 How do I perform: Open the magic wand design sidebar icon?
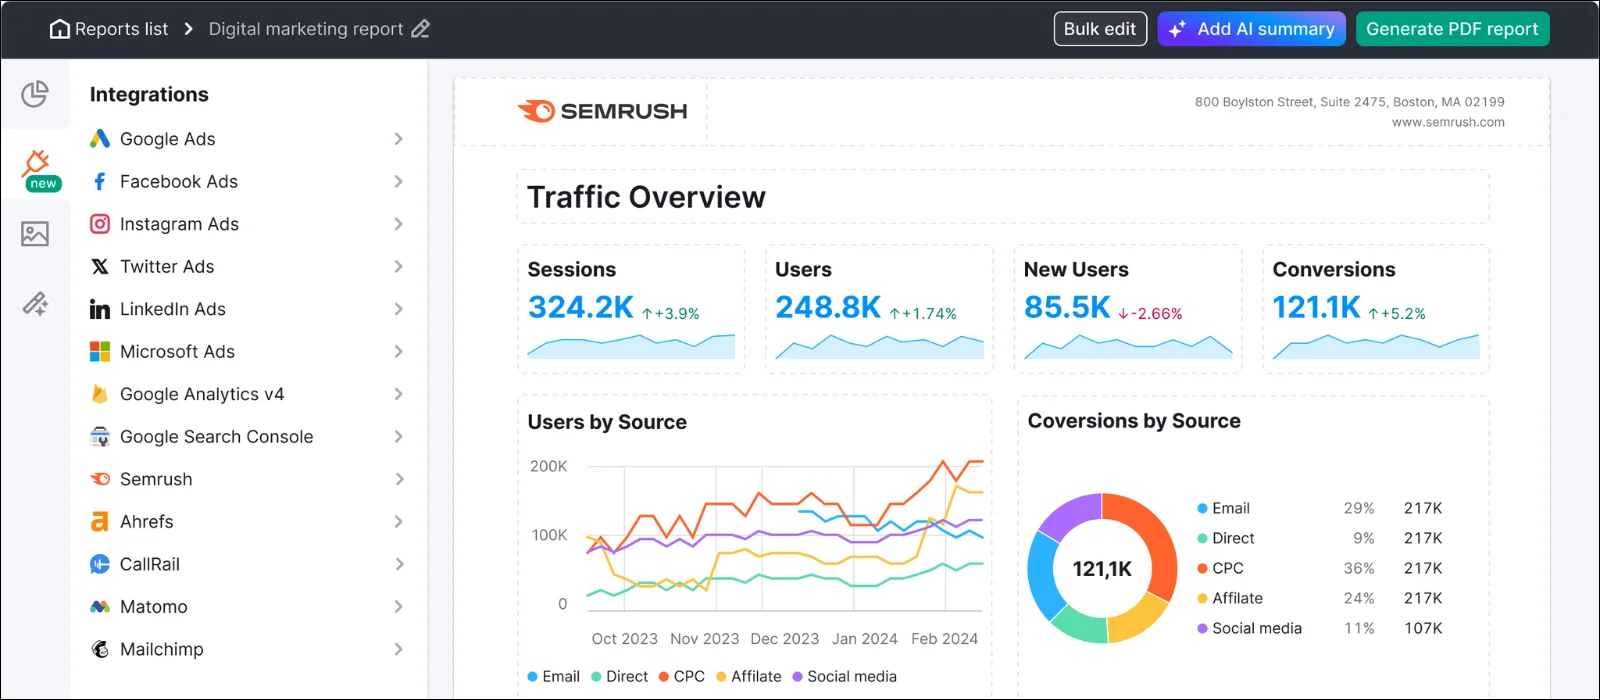(x=35, y=304)
